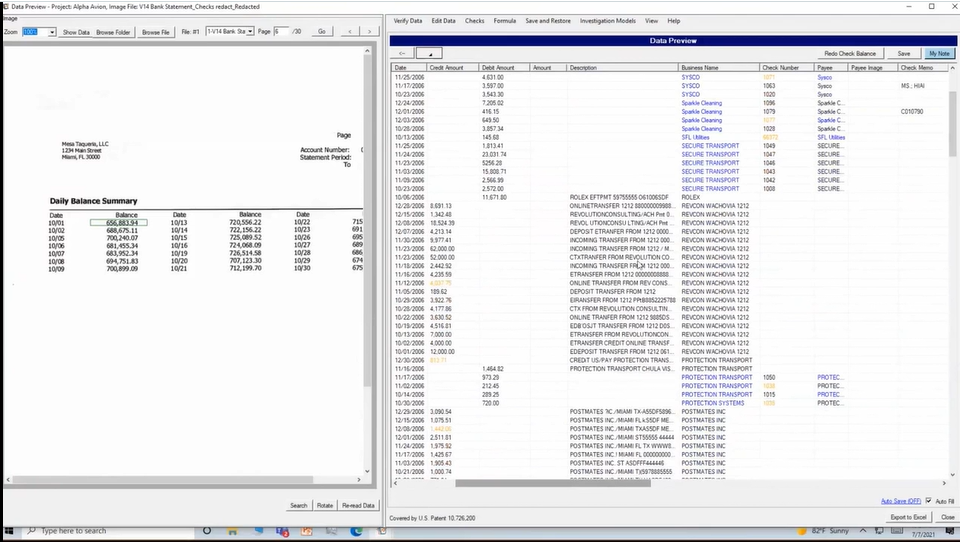Click the Check Number column header

787,67
